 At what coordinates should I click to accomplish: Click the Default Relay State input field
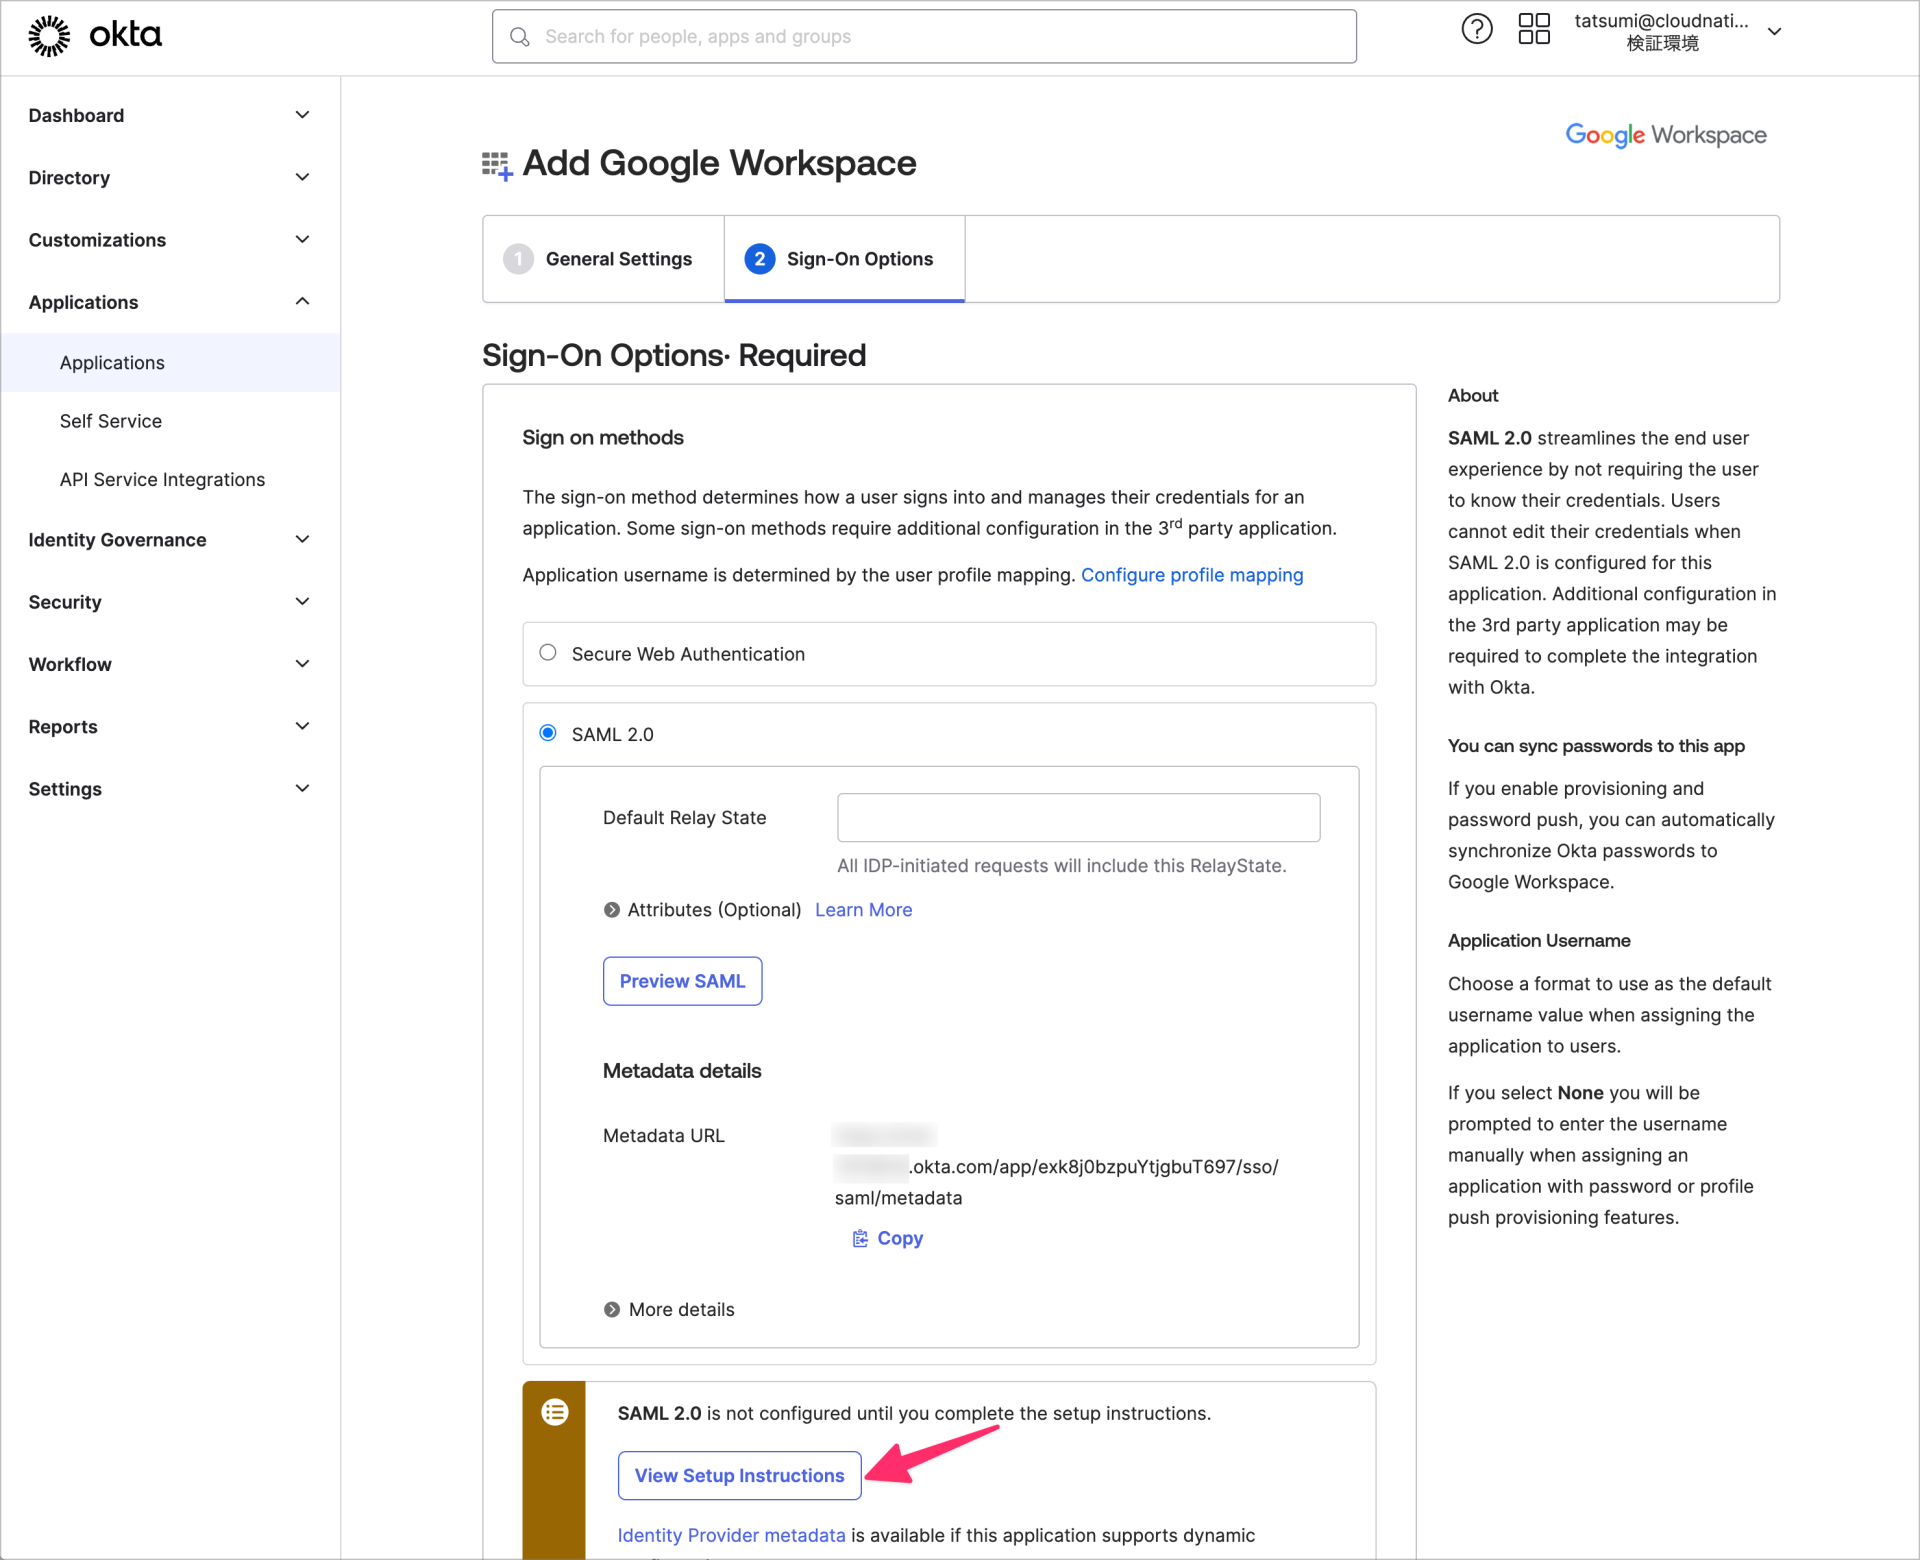pyautogui.click(x=1078, y=817)
